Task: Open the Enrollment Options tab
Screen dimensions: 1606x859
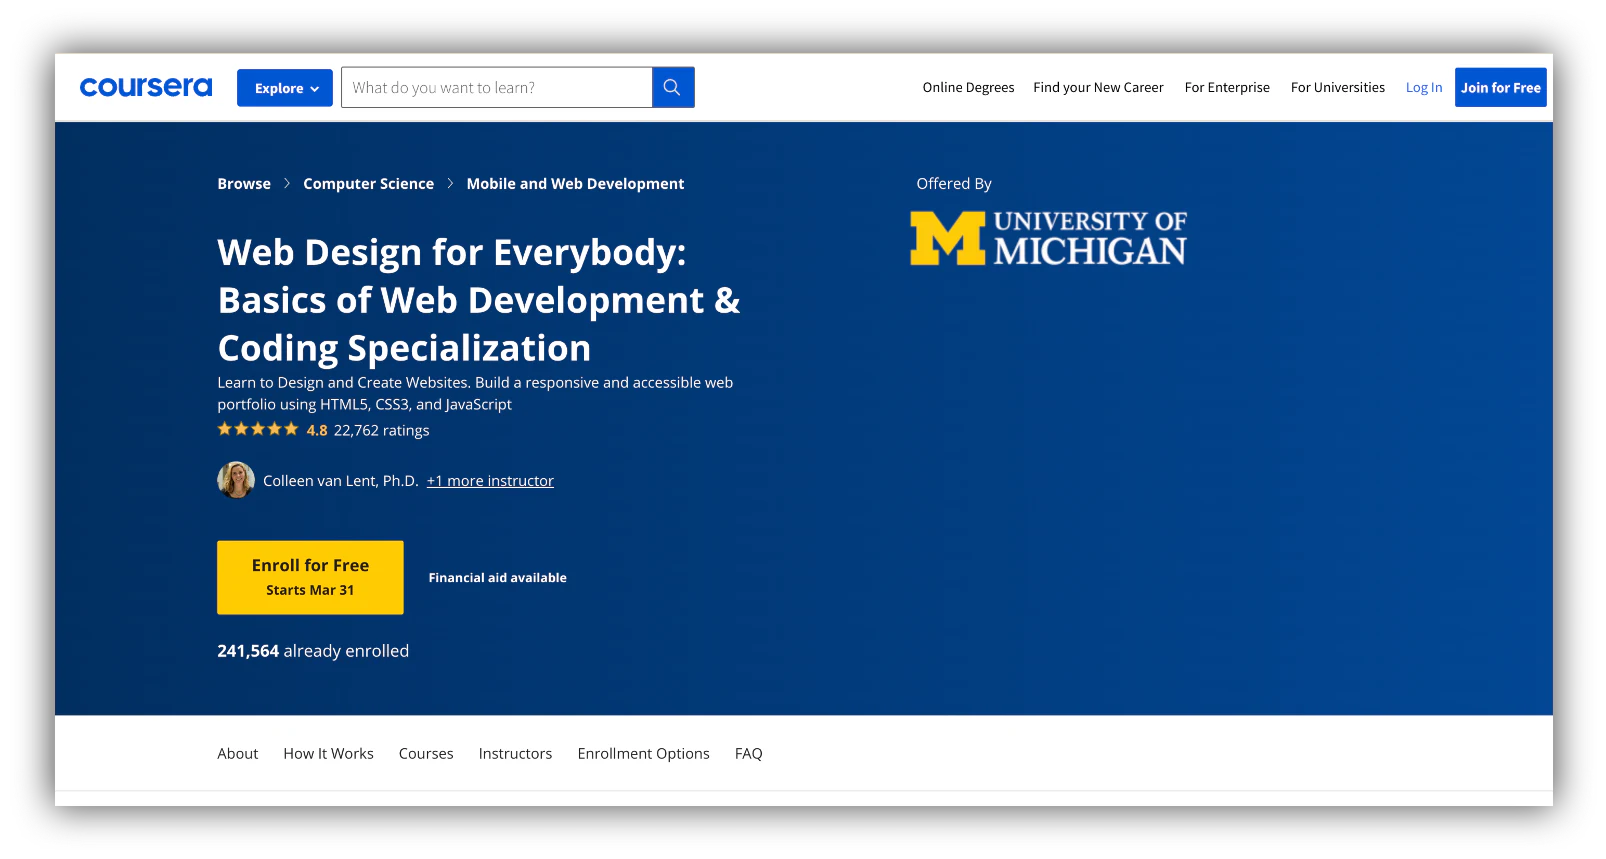Action: (644, 754)
